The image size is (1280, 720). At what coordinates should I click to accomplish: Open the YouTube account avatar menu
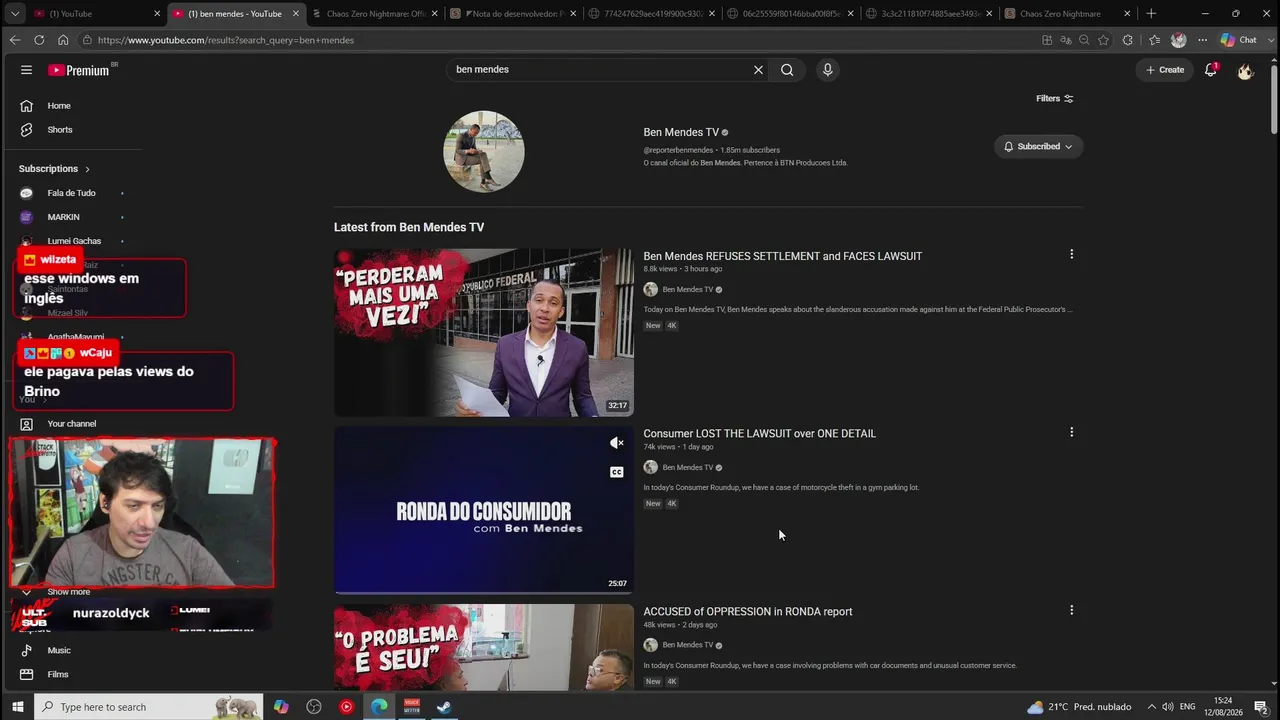[x=1245, y=70]
